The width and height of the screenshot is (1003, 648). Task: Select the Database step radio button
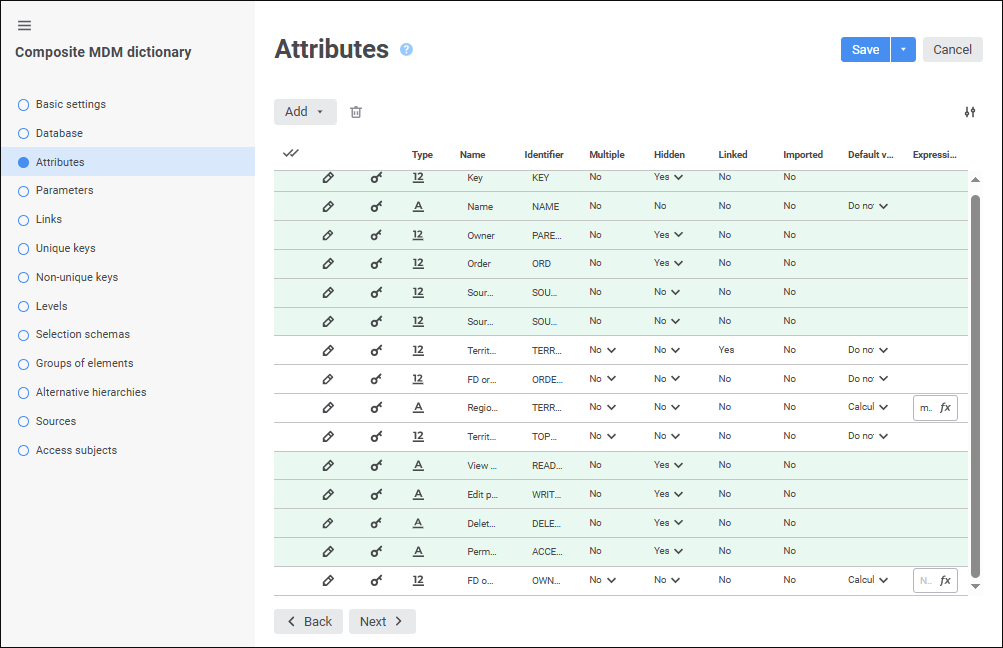click(x=23, y=133)
